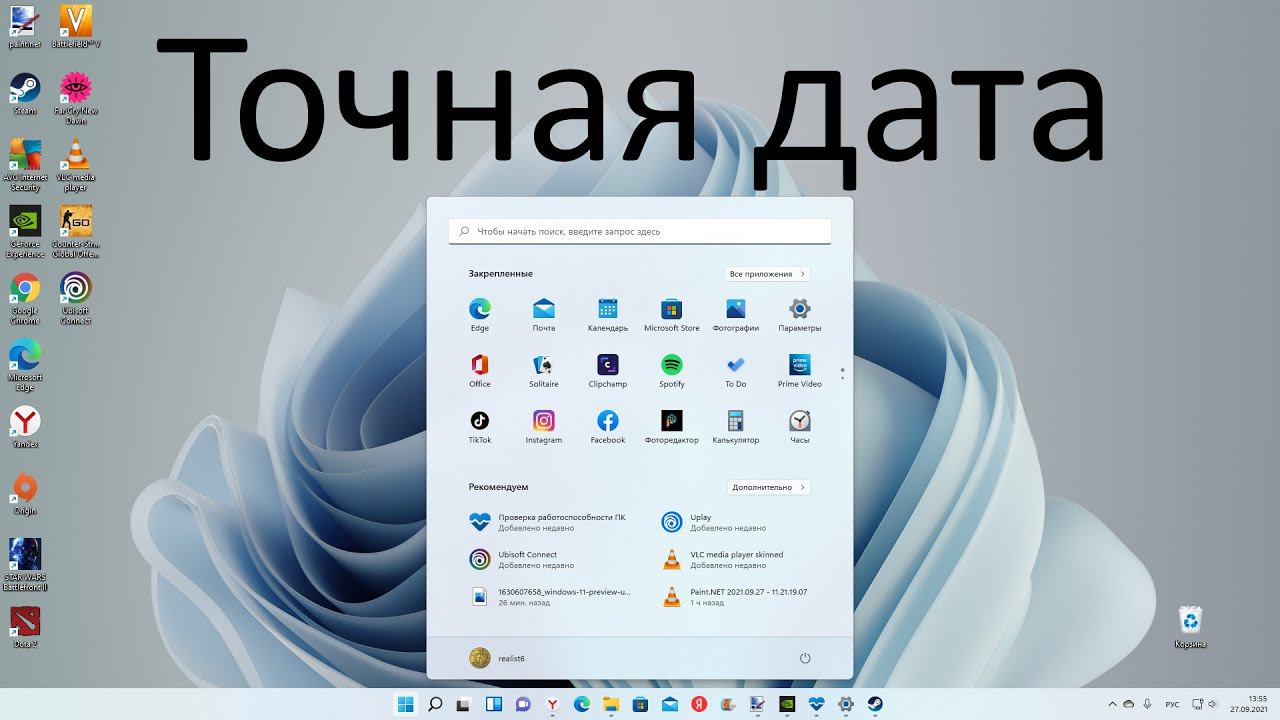Select Microsoft Edge desktop shortcut
Image resolution: width=1280 pixels, height=720 pixels.
(x=25, y=366)
